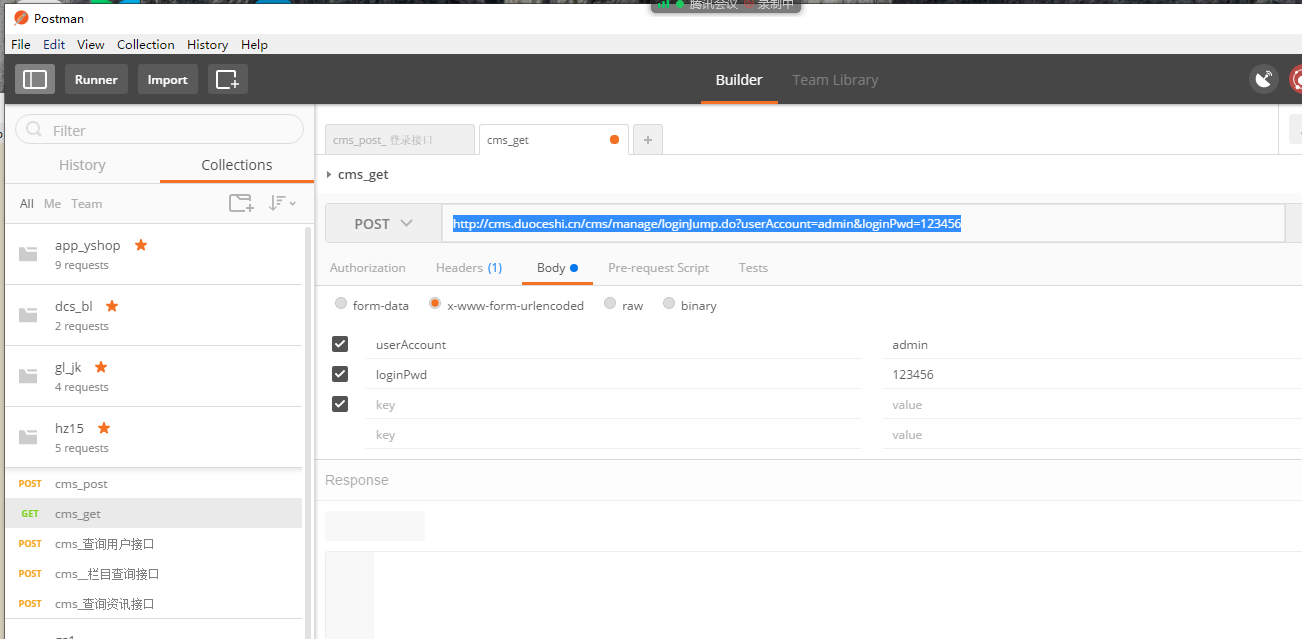Filter collections by Me
This screenshot has width=1302, height=639.
coord(52,203)
